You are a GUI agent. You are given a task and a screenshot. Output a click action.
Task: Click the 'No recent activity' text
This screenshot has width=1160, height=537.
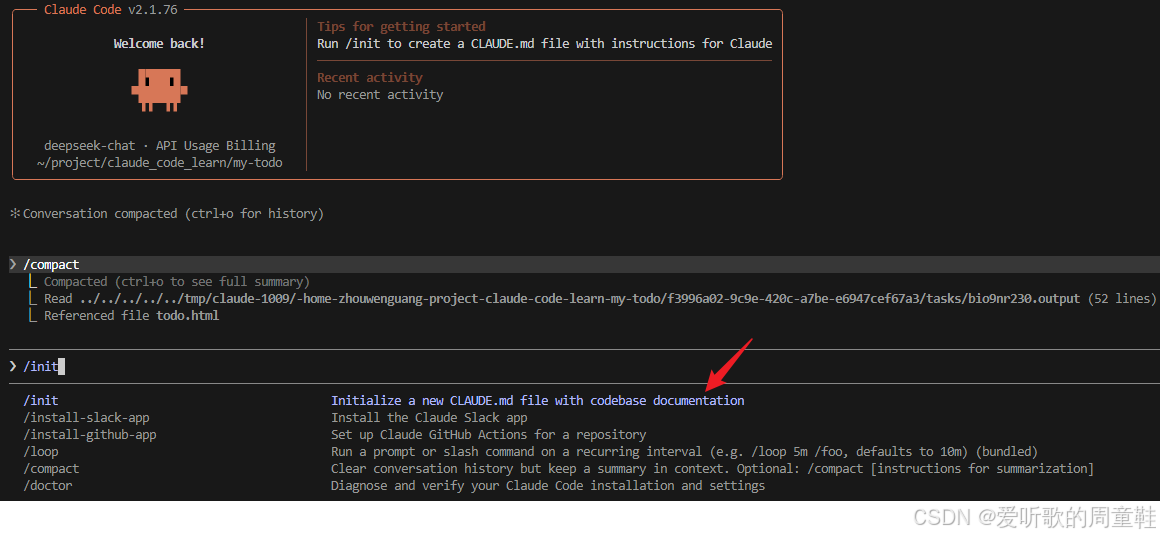(x=380, y=95)
